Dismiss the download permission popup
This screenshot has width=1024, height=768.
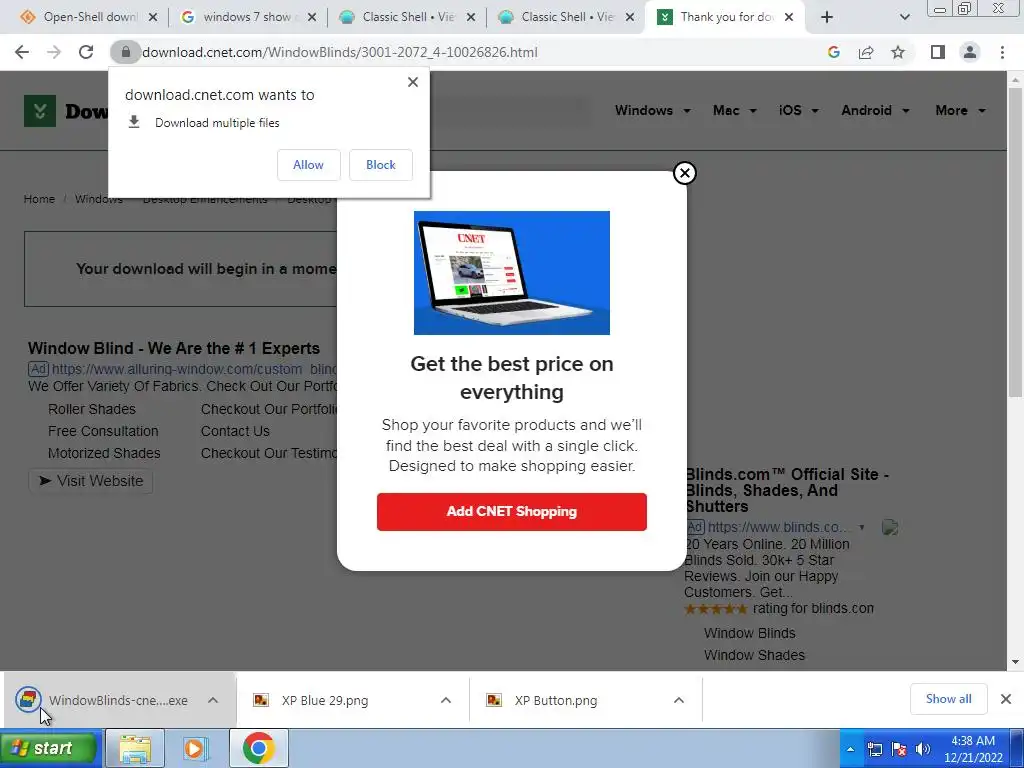tap(413, 82)
